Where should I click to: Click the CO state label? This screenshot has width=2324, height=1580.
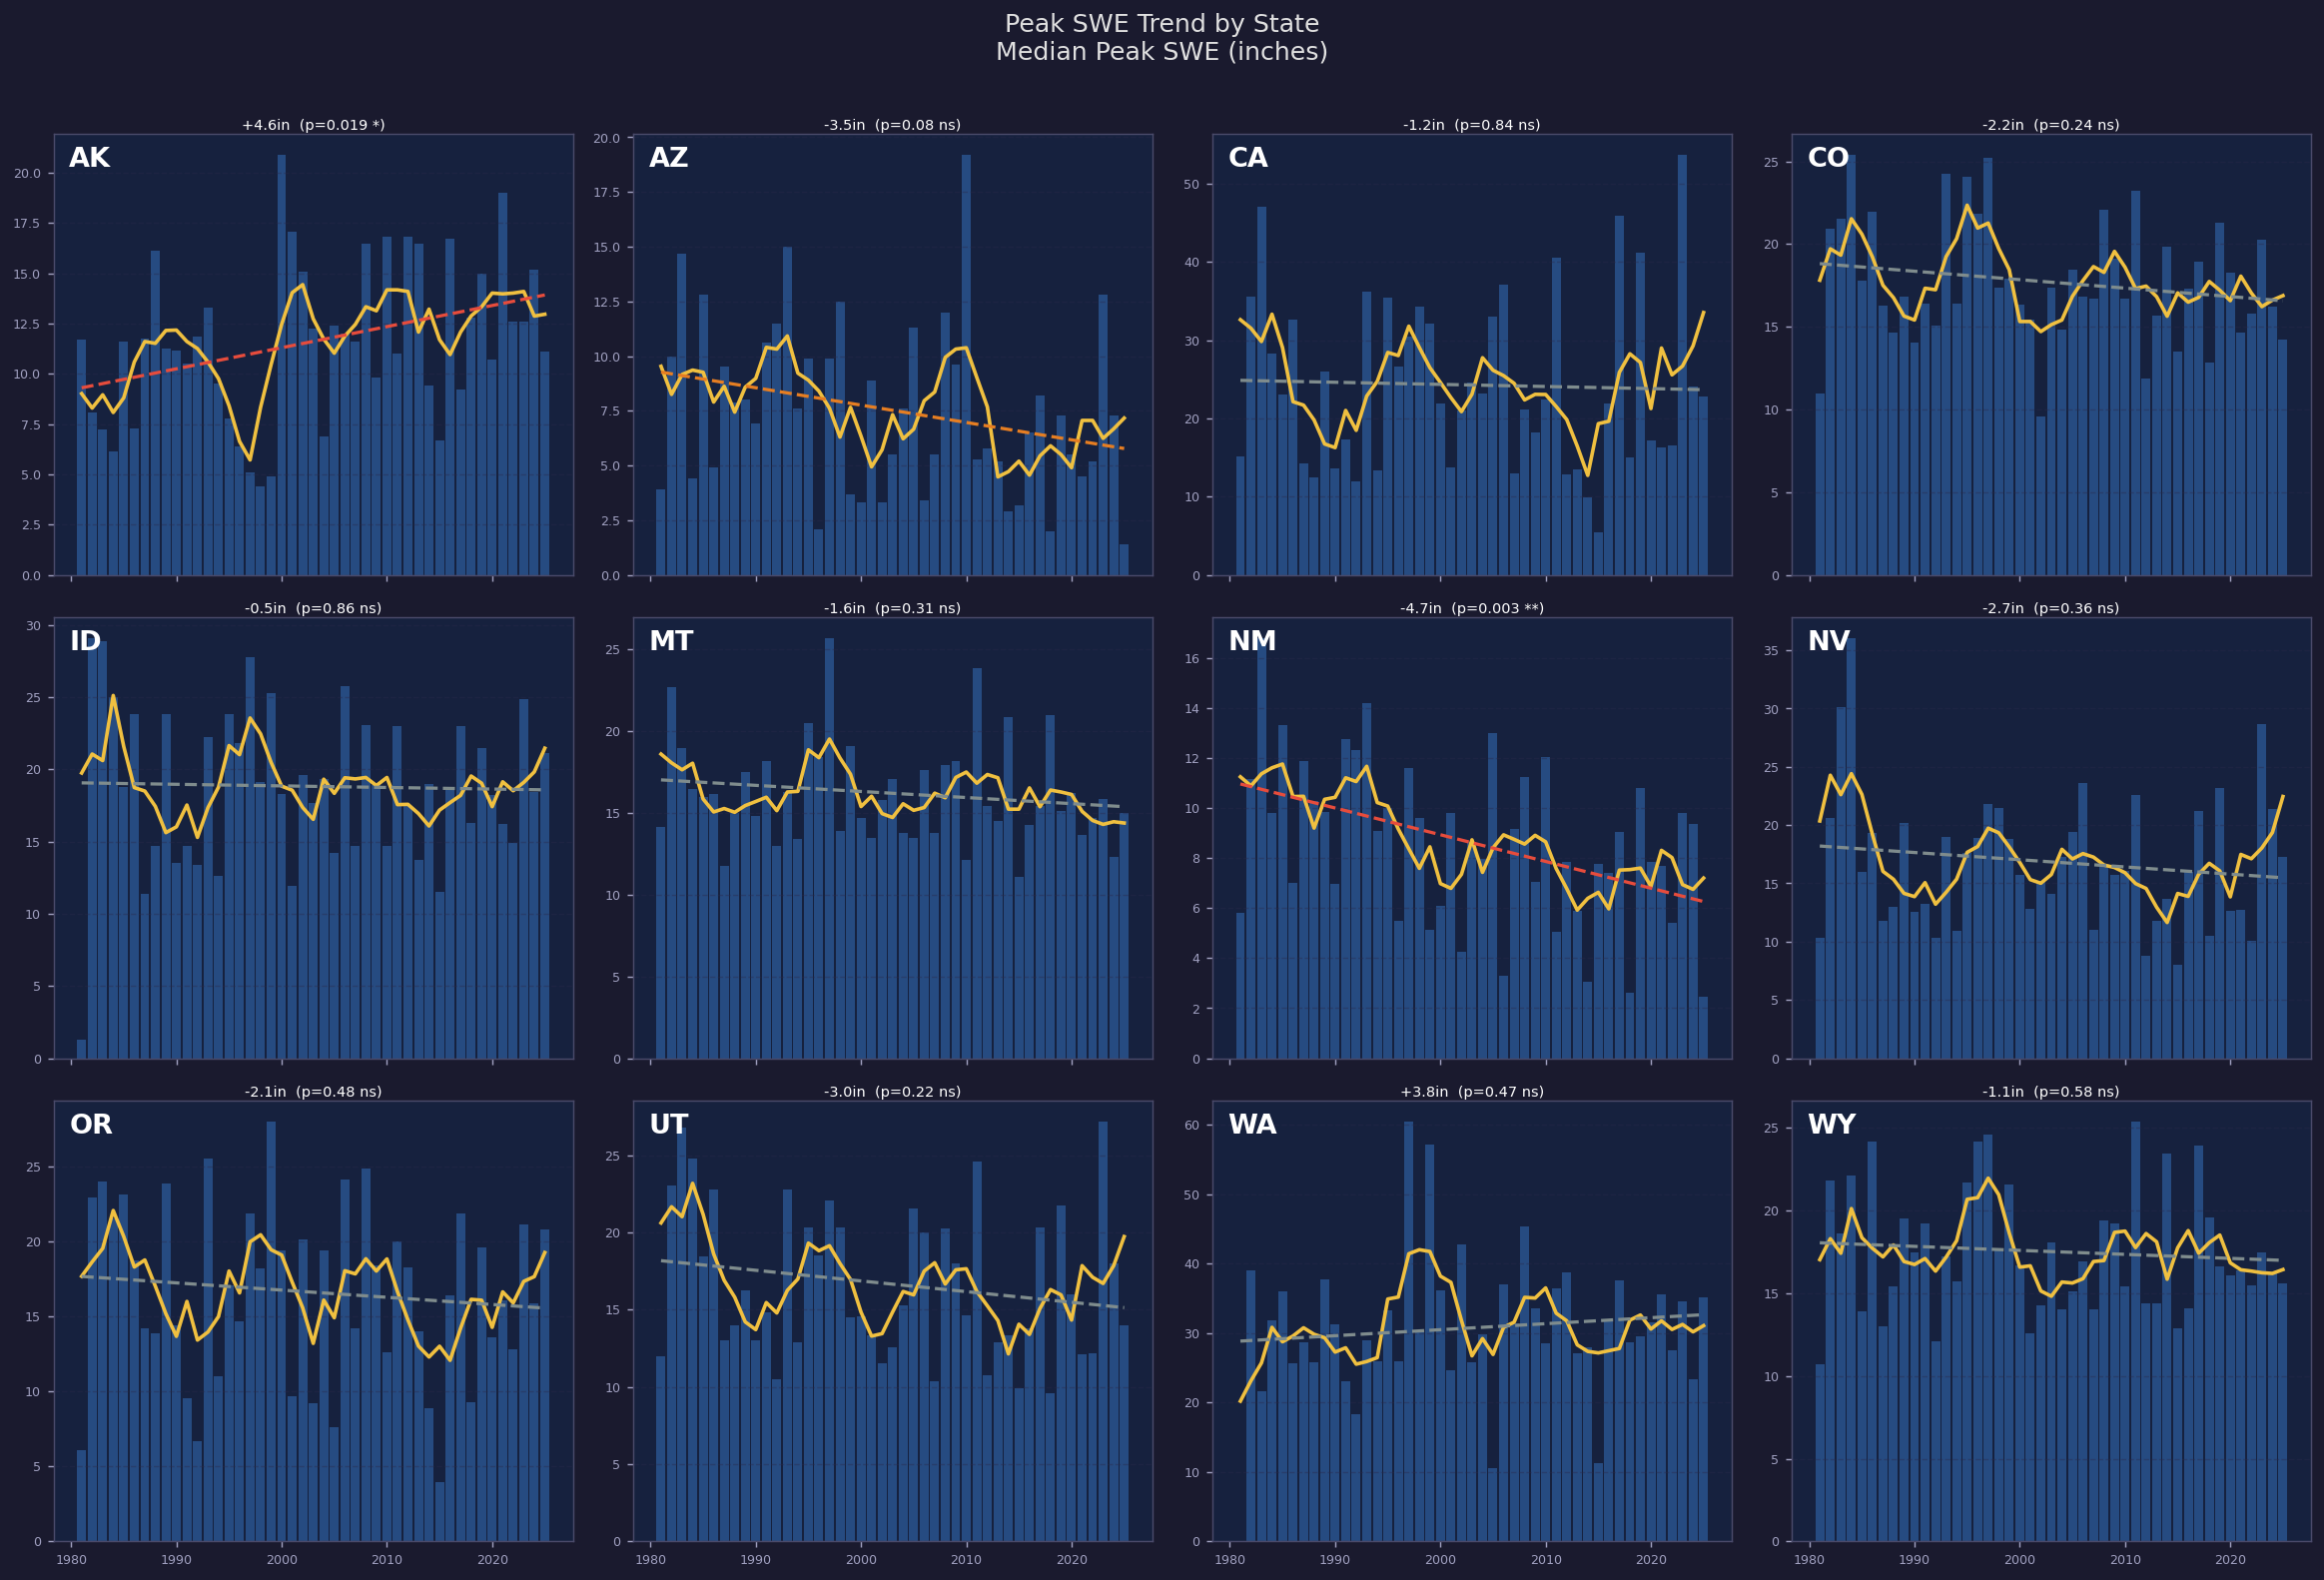(x=1828, y=159)
